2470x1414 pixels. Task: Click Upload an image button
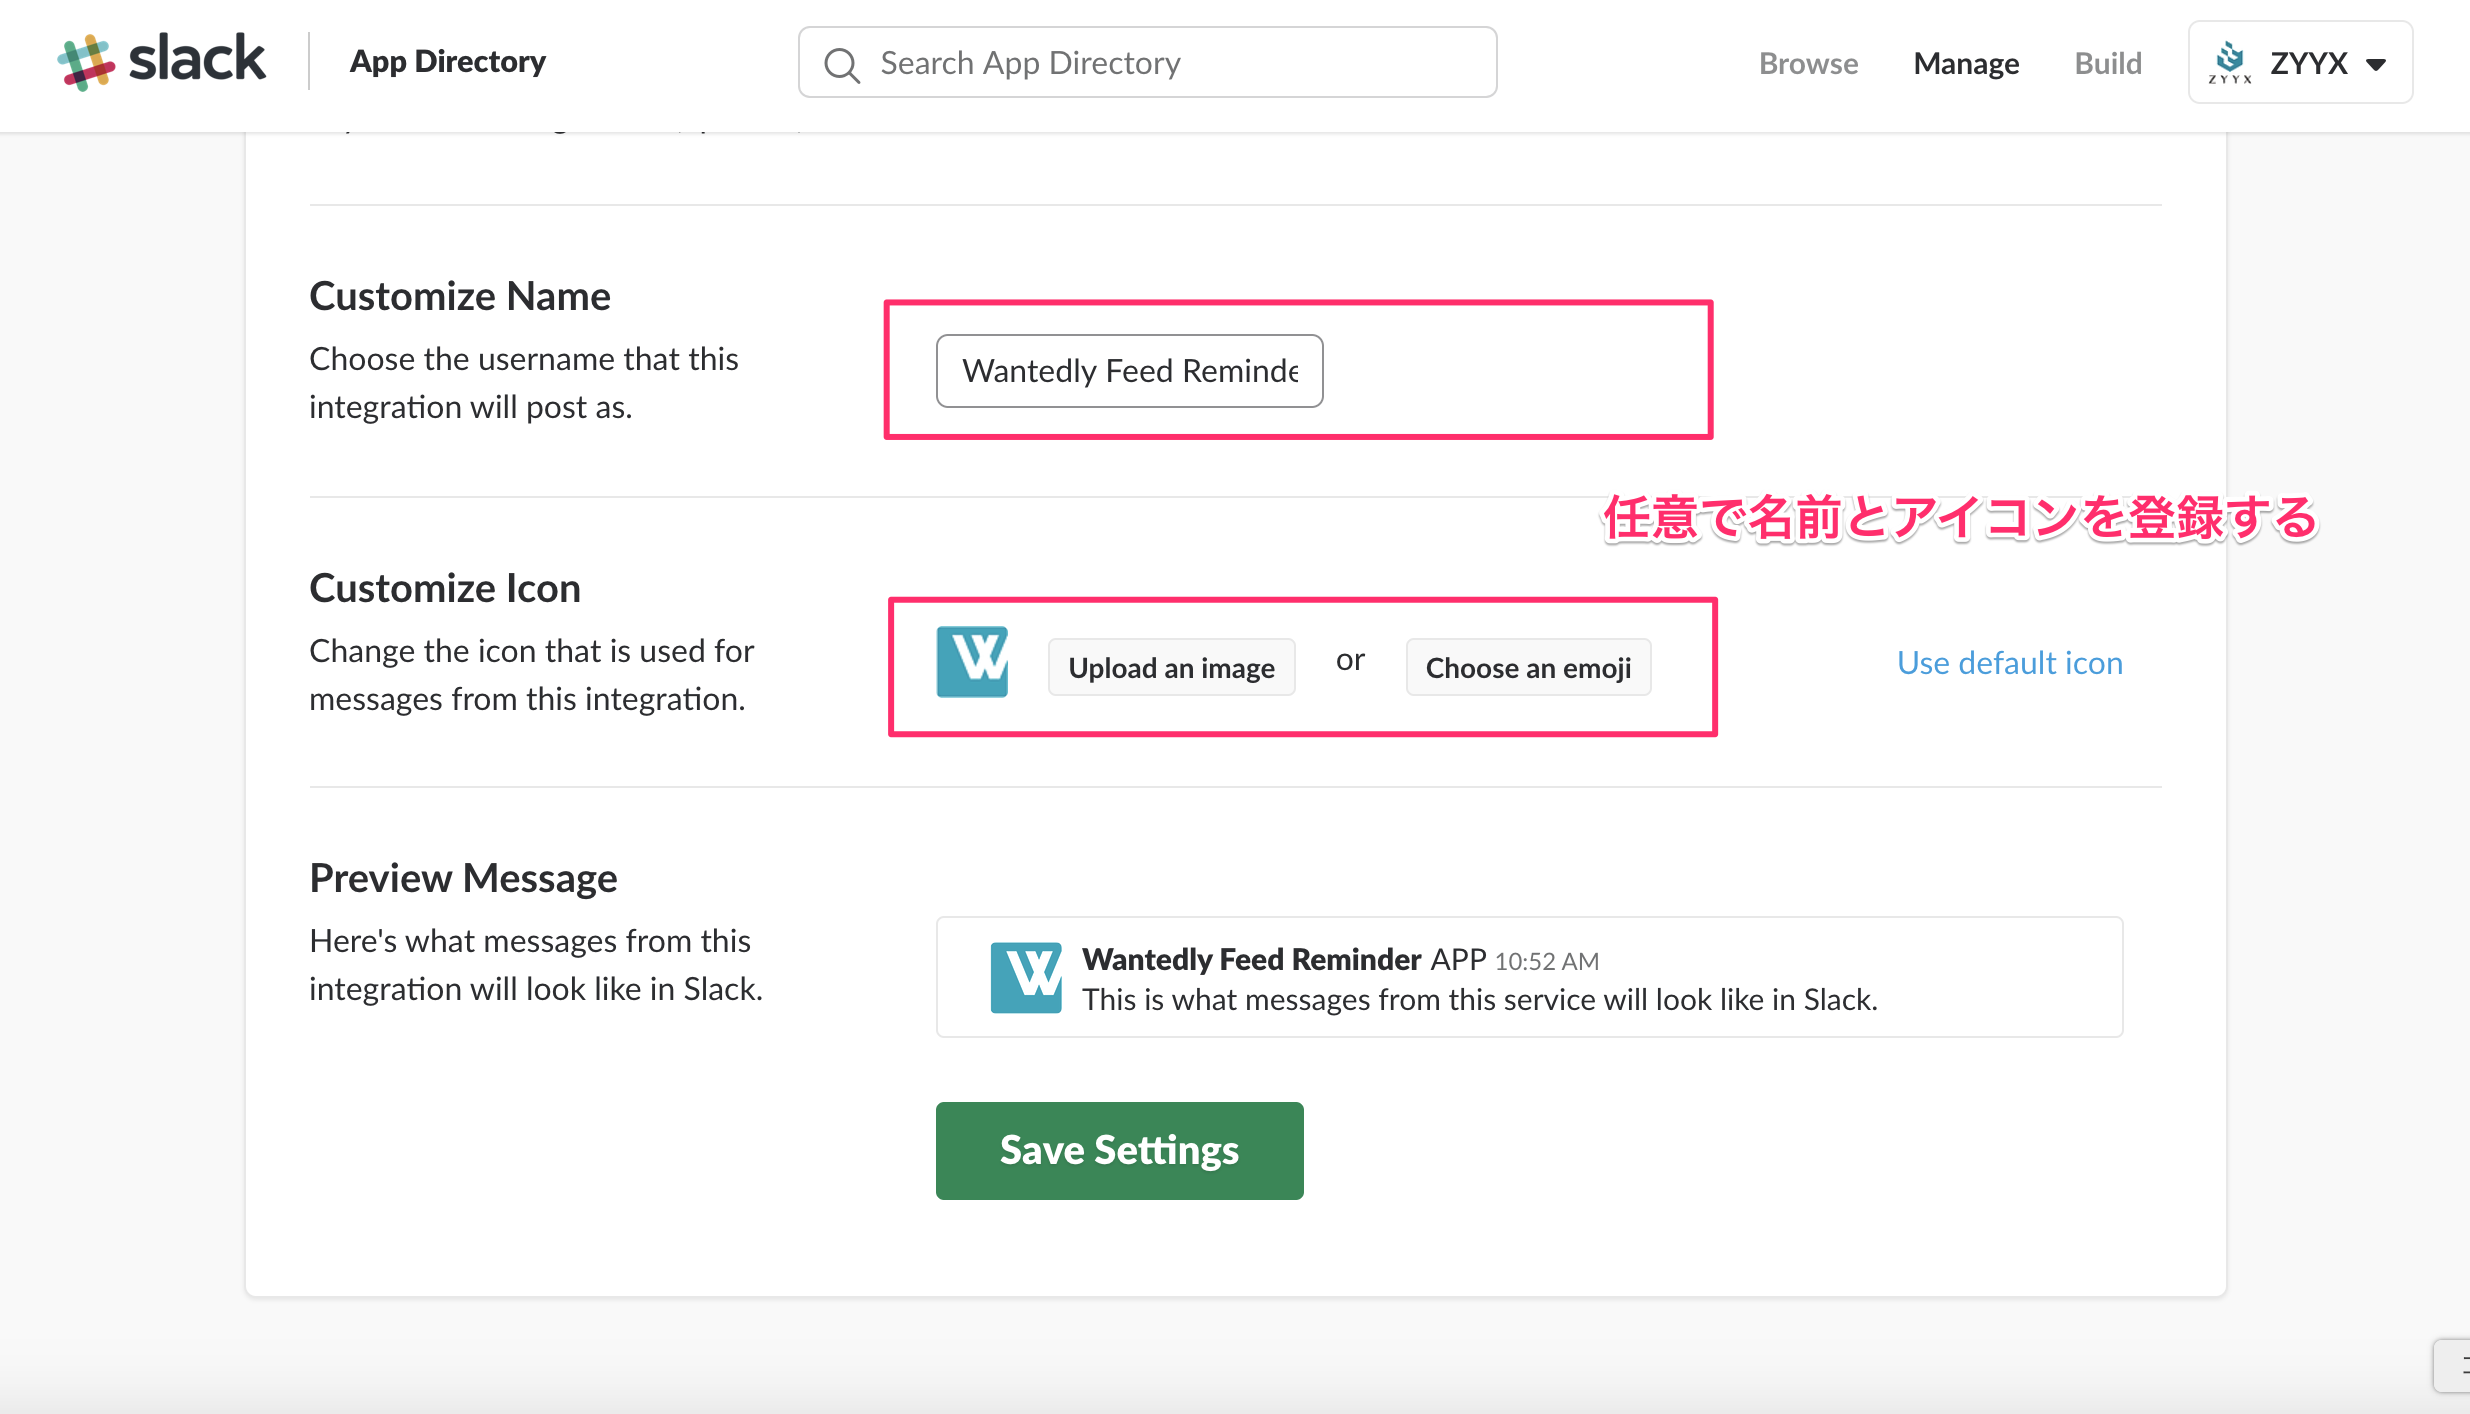(1171, 667)
